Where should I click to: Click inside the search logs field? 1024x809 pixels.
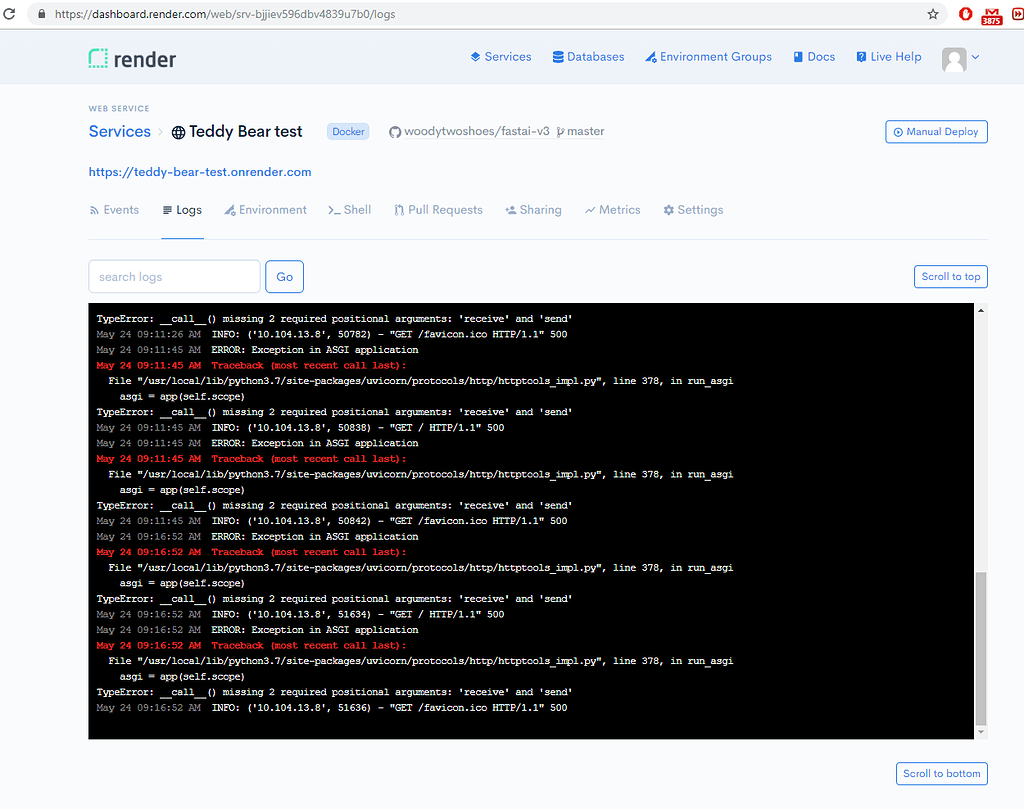pyautogui.click(x=174, y=276)
